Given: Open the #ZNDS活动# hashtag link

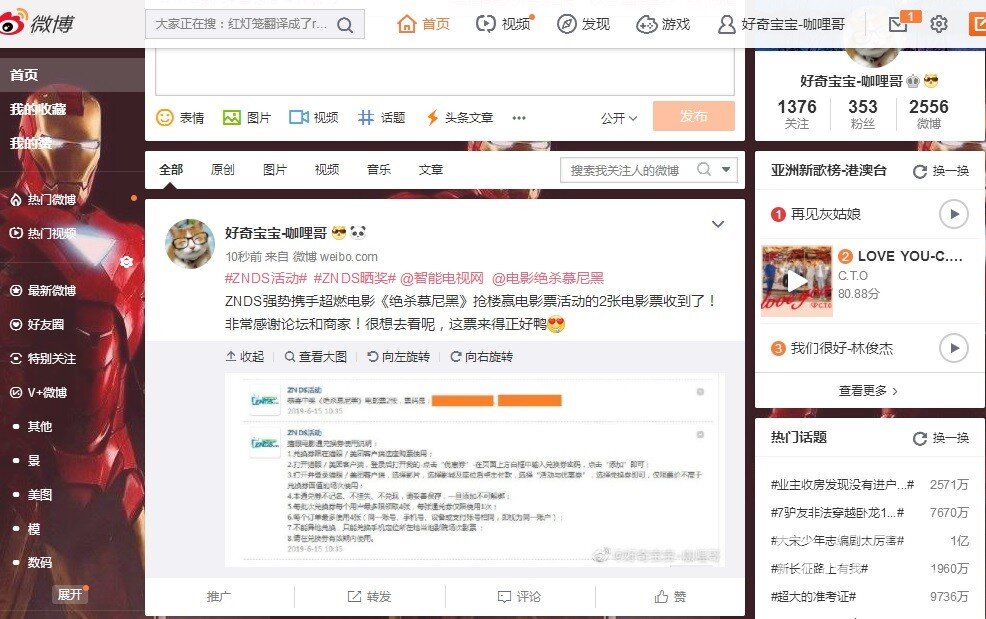Looking at the screenshot, I should point(265,278).
